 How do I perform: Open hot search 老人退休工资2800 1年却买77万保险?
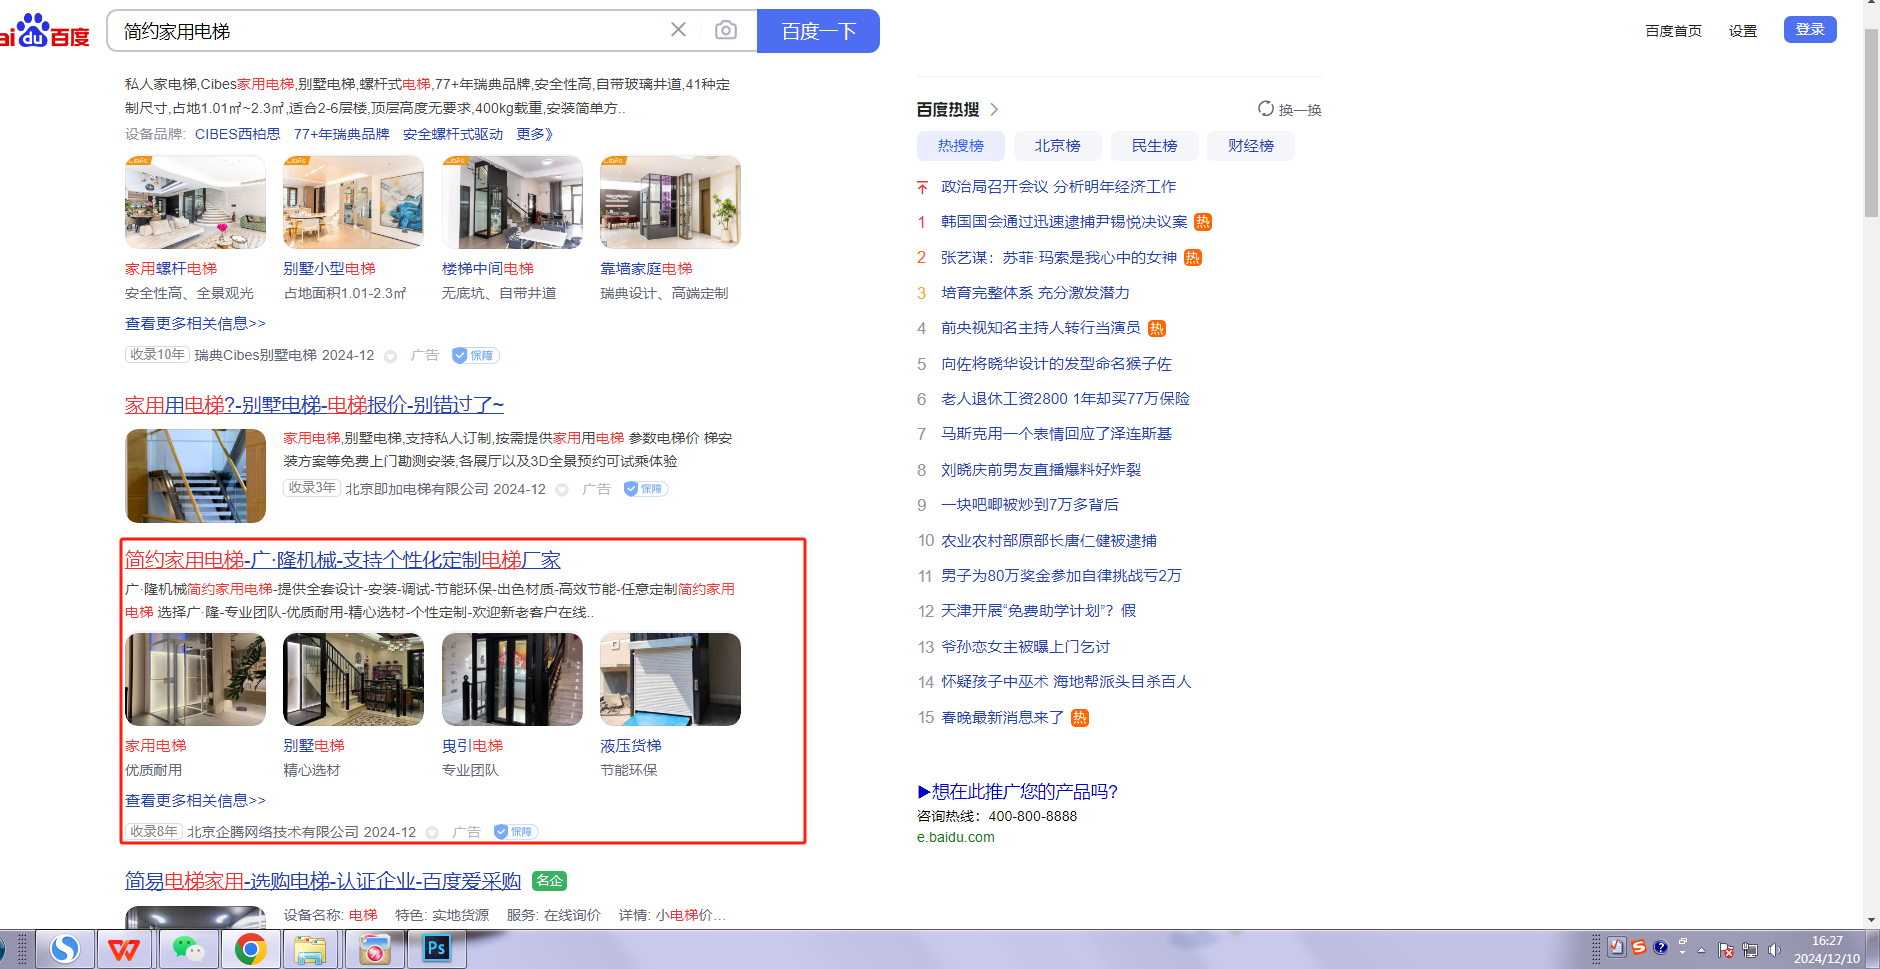1065,399
